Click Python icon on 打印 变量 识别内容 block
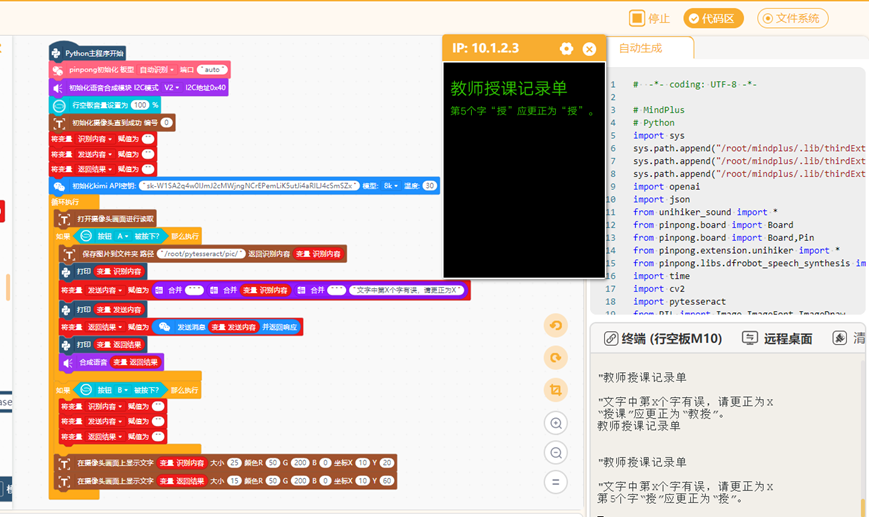The height and width of the screenshot is (517, 869). [x=66, y=272]
